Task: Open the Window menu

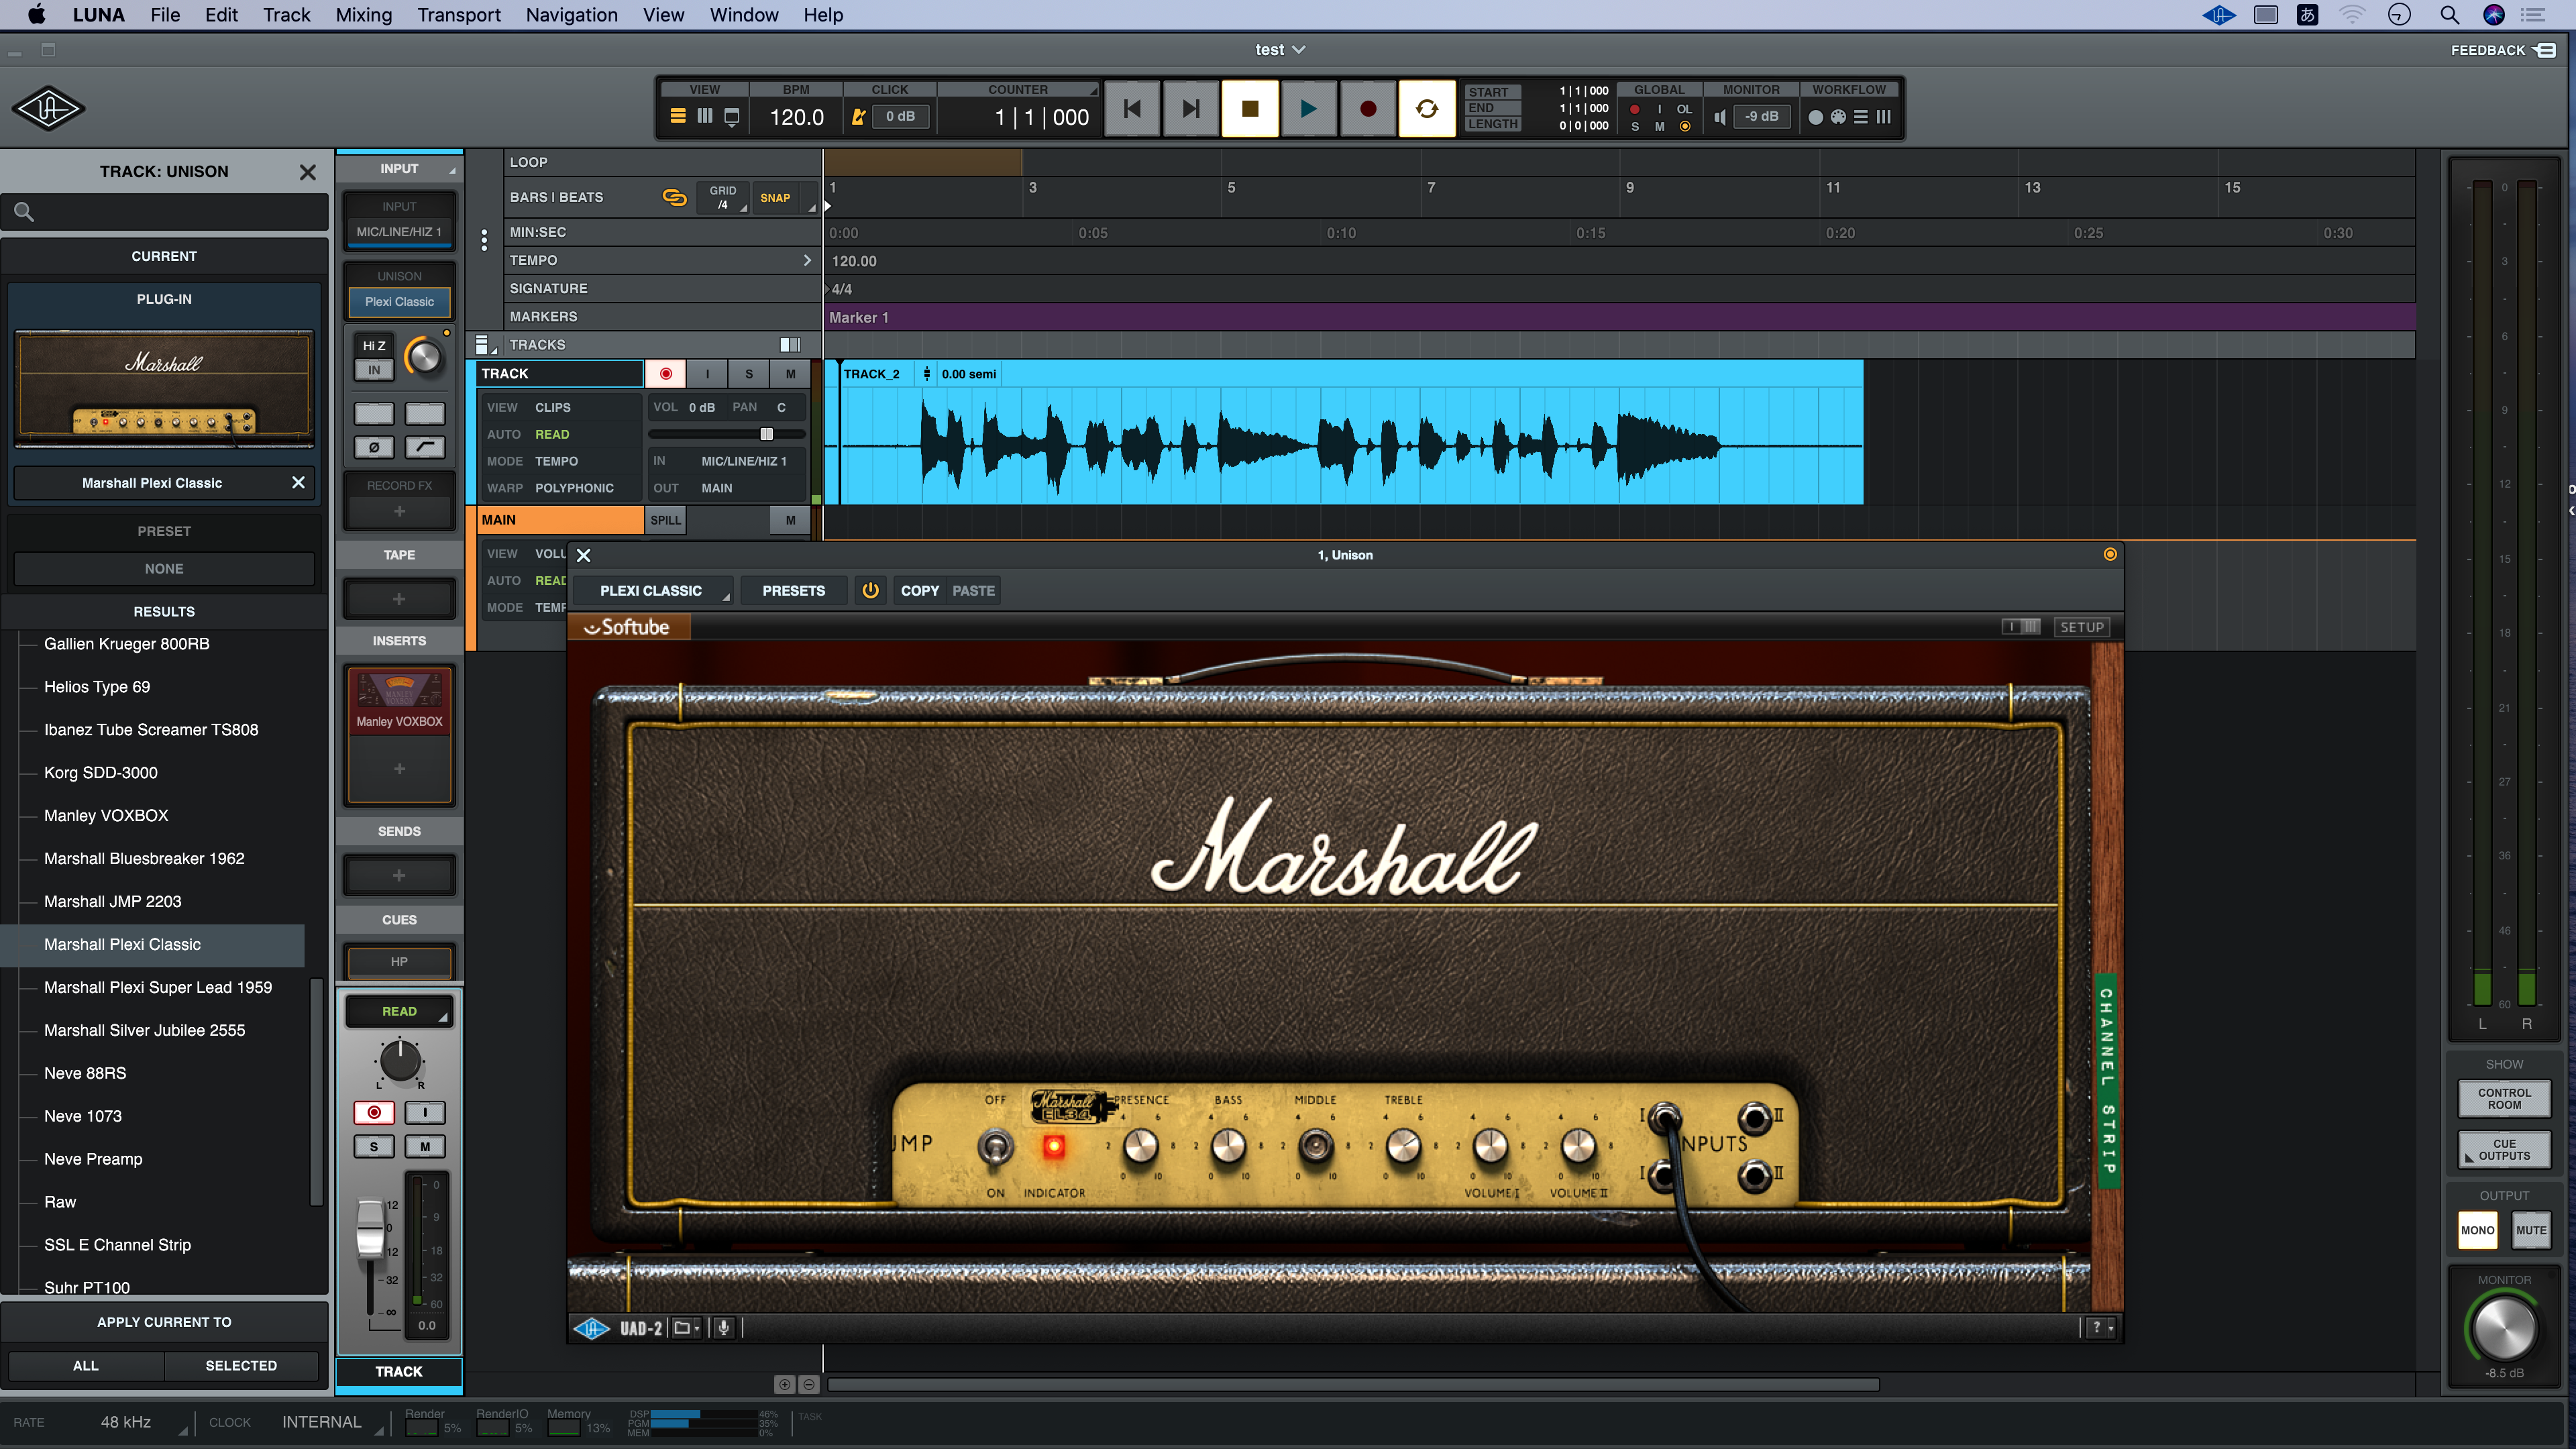Action: pyautogui.click(x=744, y=15)
